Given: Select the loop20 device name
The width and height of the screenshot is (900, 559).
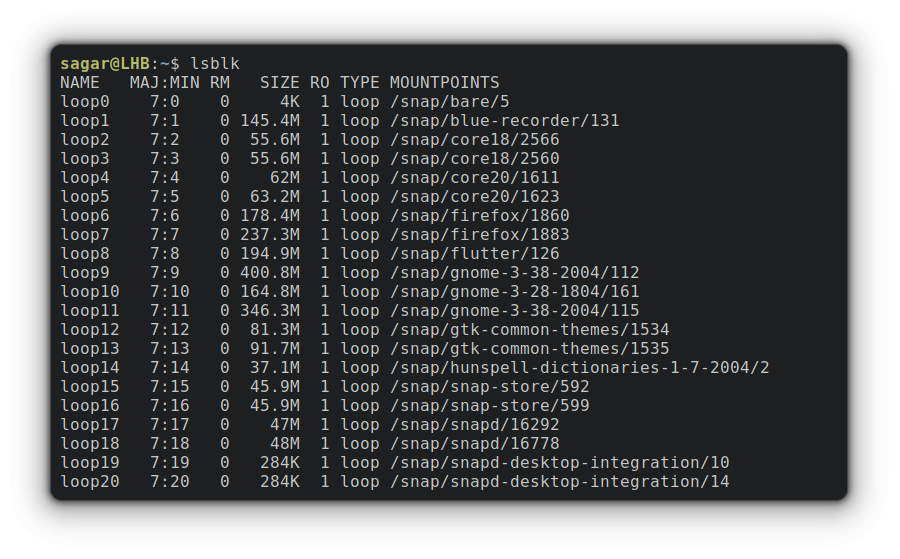Looking at the screenshot, I should (x=90, y=481).
